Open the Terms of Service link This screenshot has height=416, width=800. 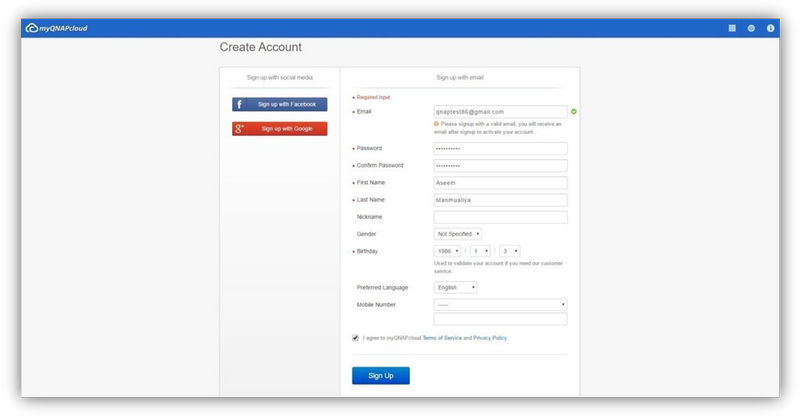[441, 338]
